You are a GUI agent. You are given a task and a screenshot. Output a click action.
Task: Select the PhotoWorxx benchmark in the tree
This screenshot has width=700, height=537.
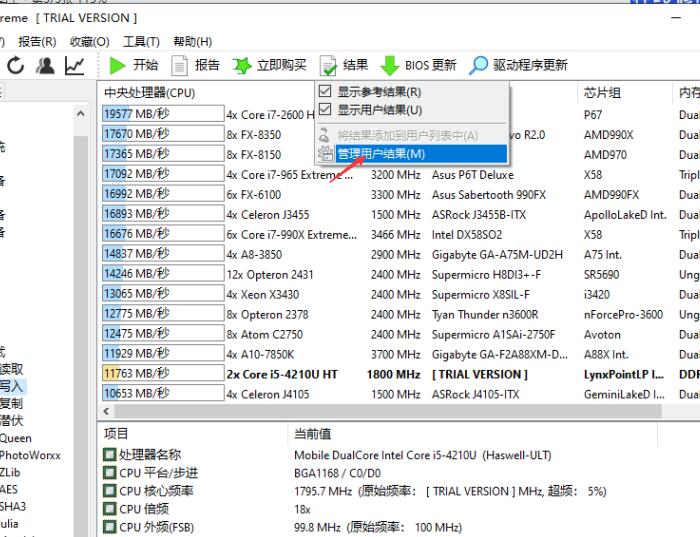point(30,455)
